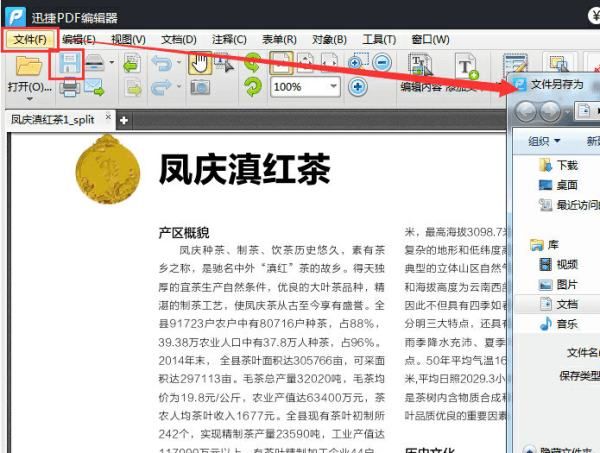Click the marquee zoom tool icon
This screenshot has height=453, width=600.
point(358,62)
